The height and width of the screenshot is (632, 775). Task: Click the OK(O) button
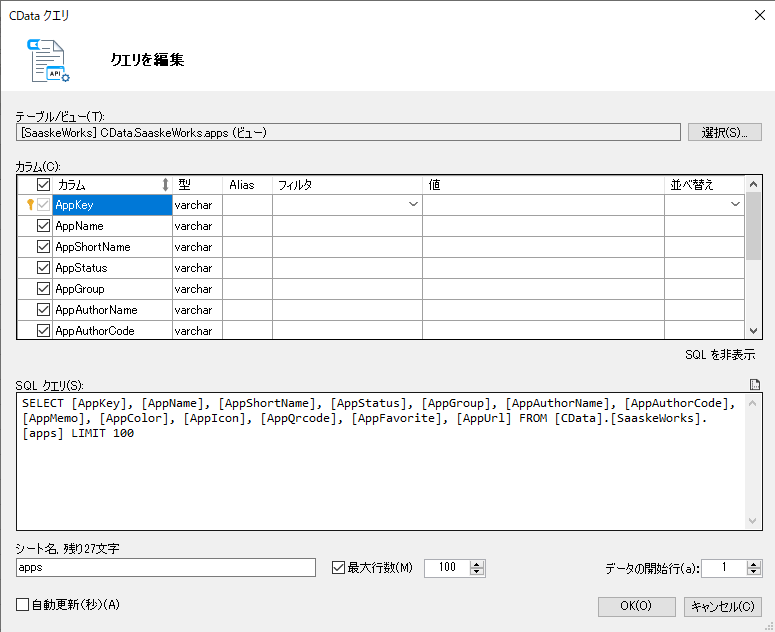[637, 606]
